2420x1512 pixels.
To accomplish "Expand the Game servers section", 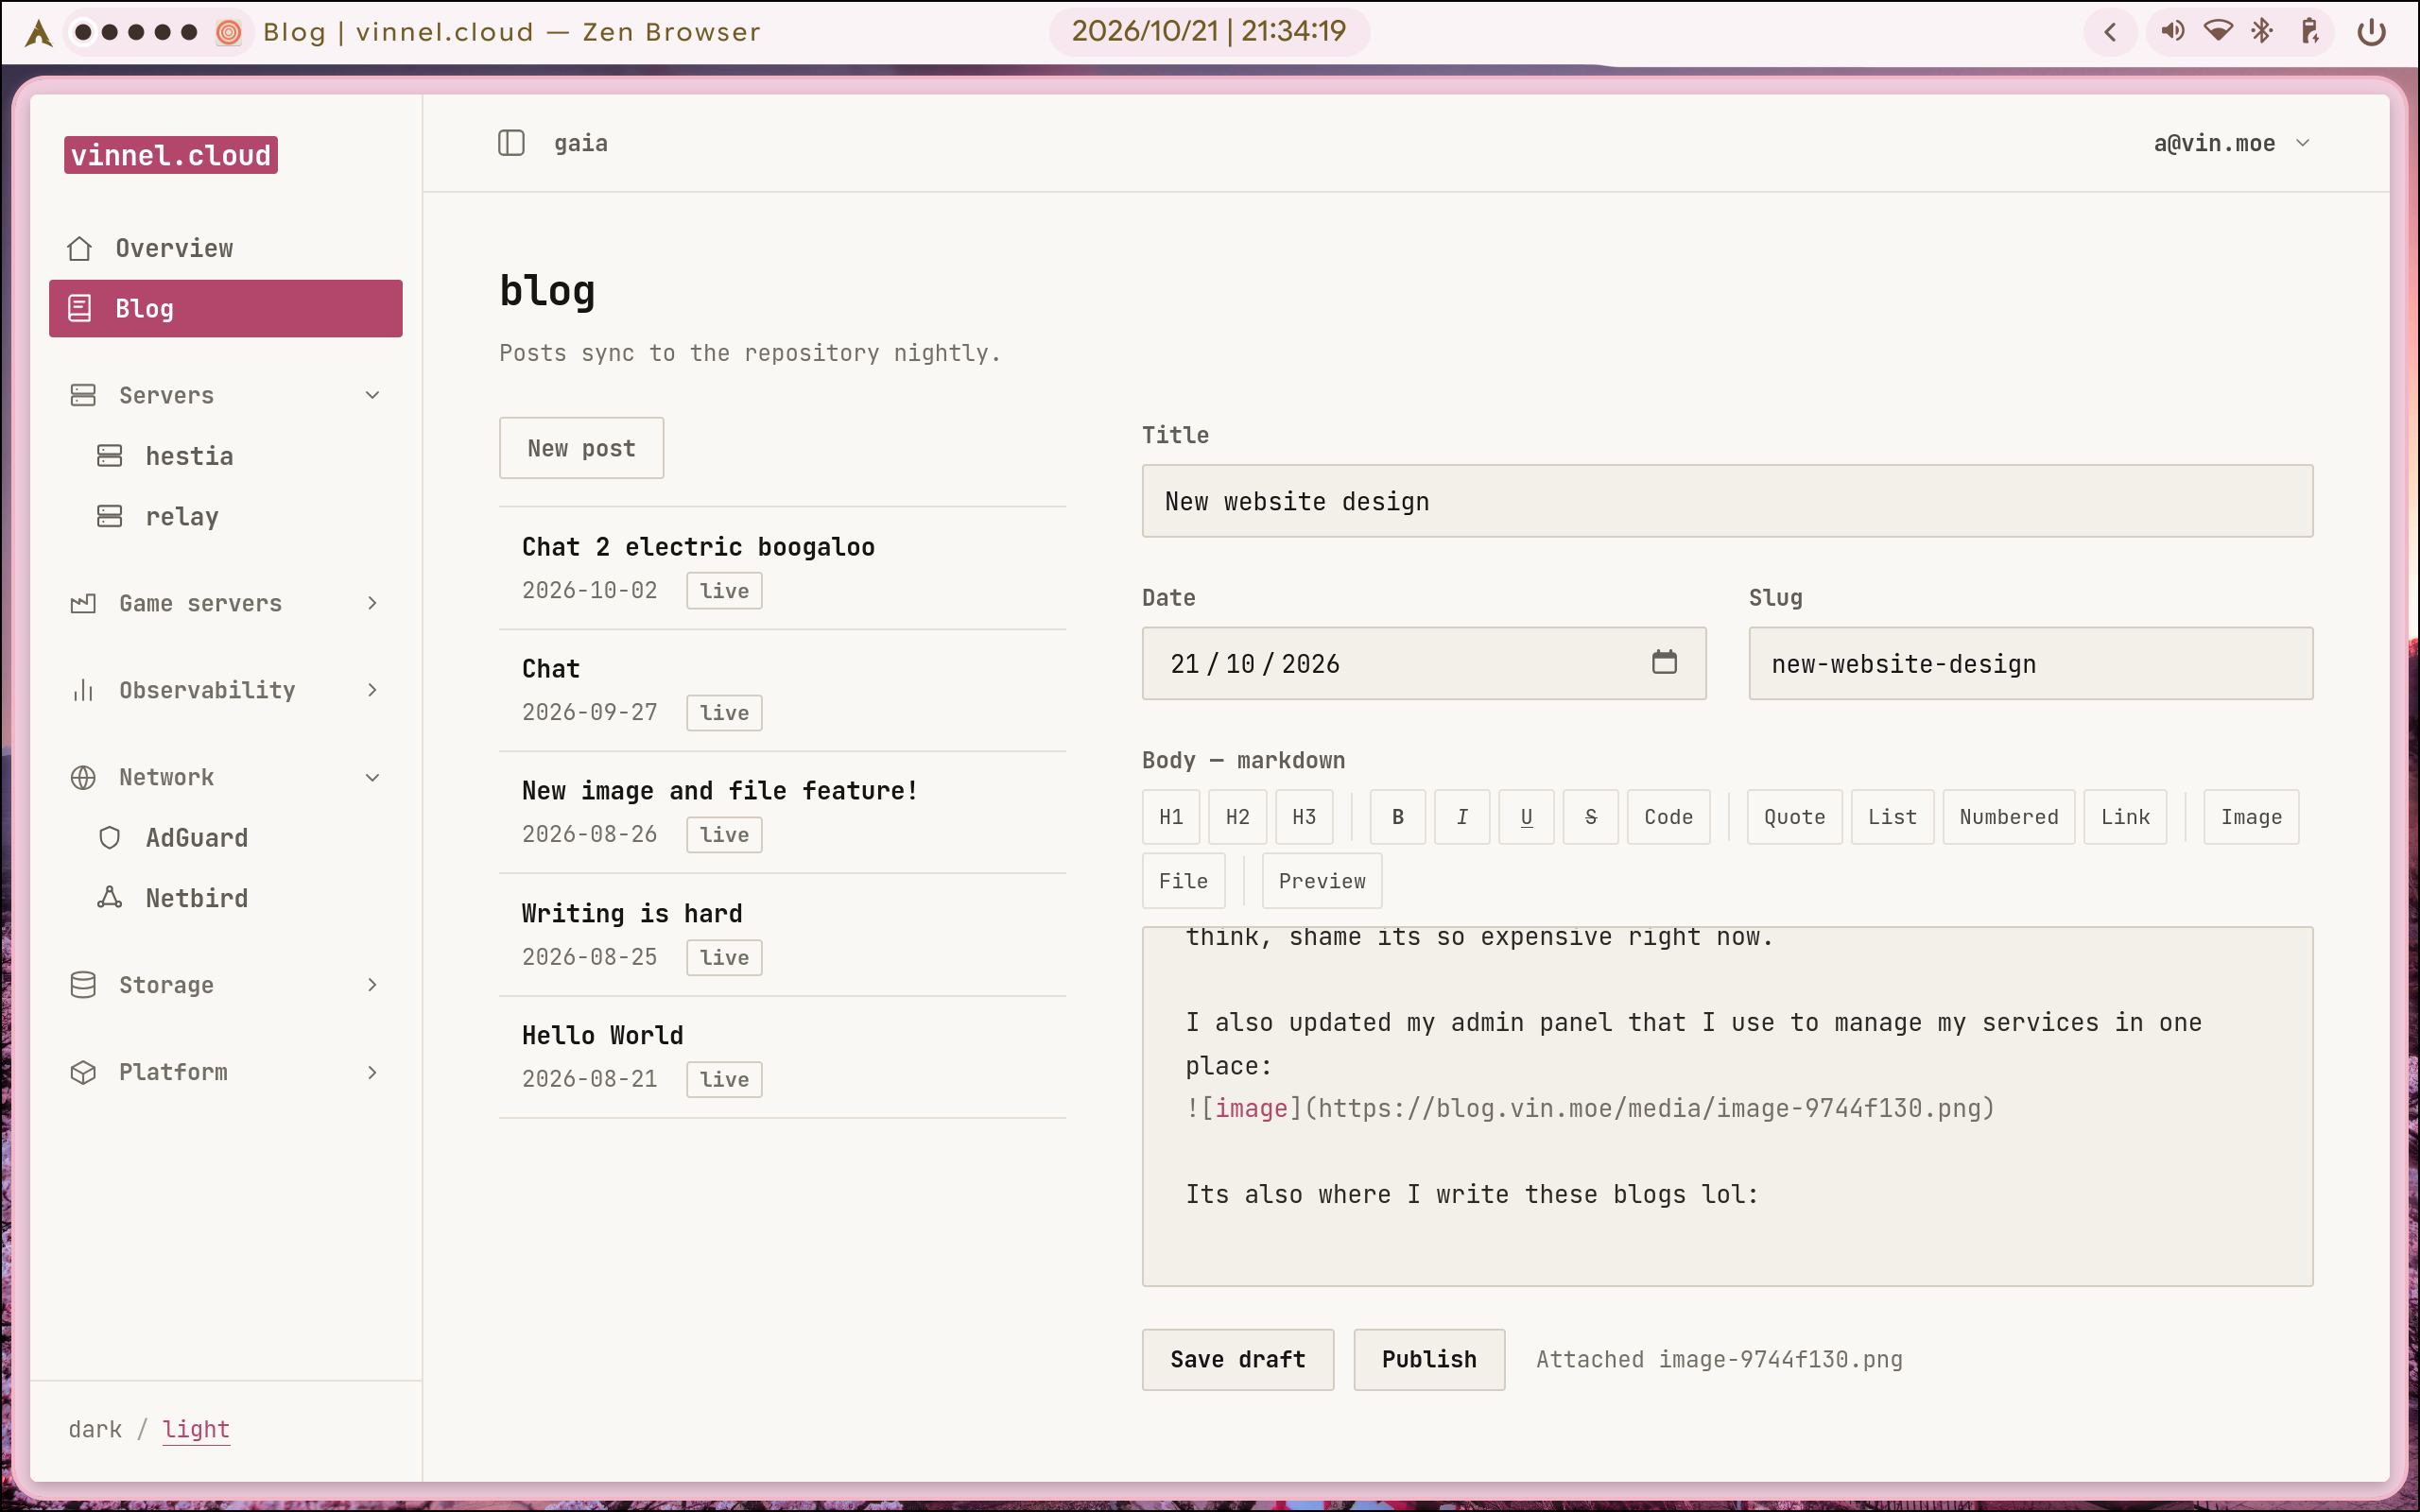I will [x=372, y=603].
